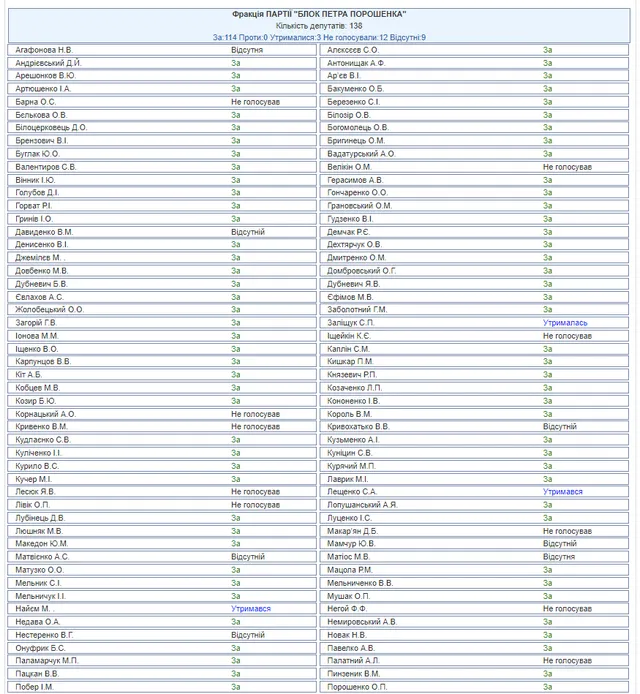Click the blue "Утримався" vote for Лещенко С.А.

[x=563, y=492]
